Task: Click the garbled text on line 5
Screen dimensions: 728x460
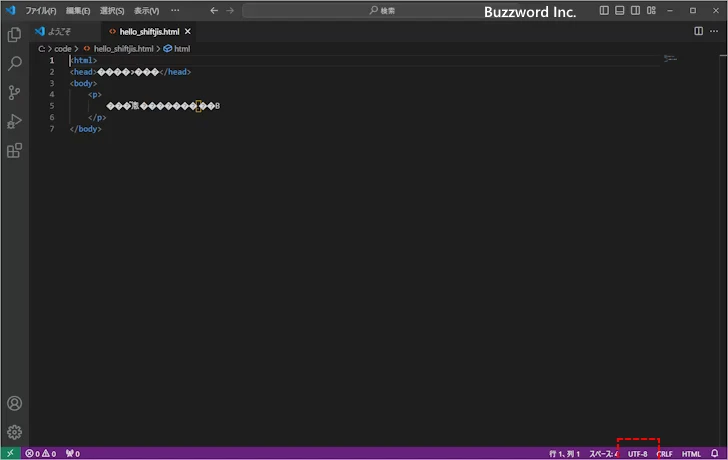Action: tap(163, 106)
